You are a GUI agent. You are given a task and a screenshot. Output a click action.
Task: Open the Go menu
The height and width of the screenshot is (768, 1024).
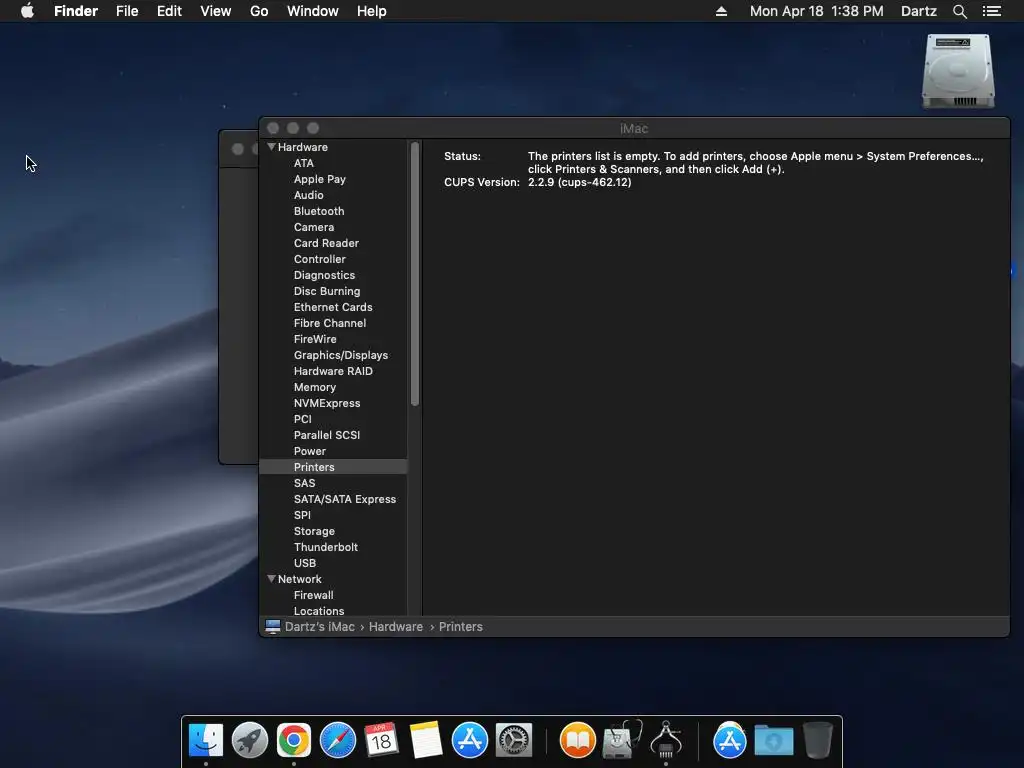pos(259,11)
